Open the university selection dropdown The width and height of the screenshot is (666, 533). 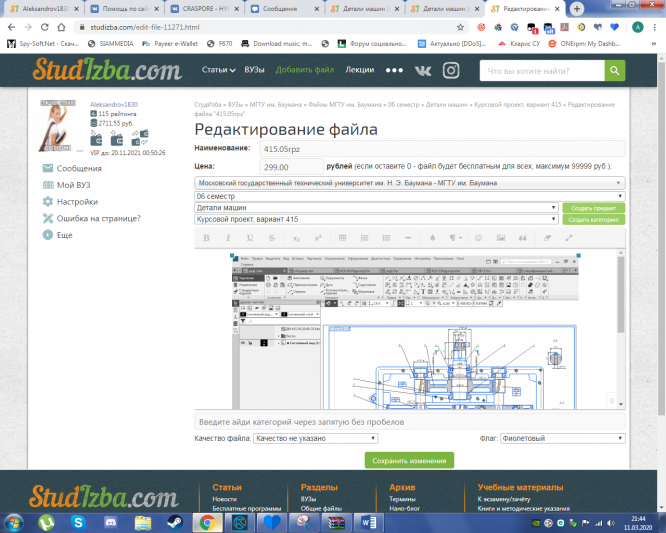tap(409, 183)
